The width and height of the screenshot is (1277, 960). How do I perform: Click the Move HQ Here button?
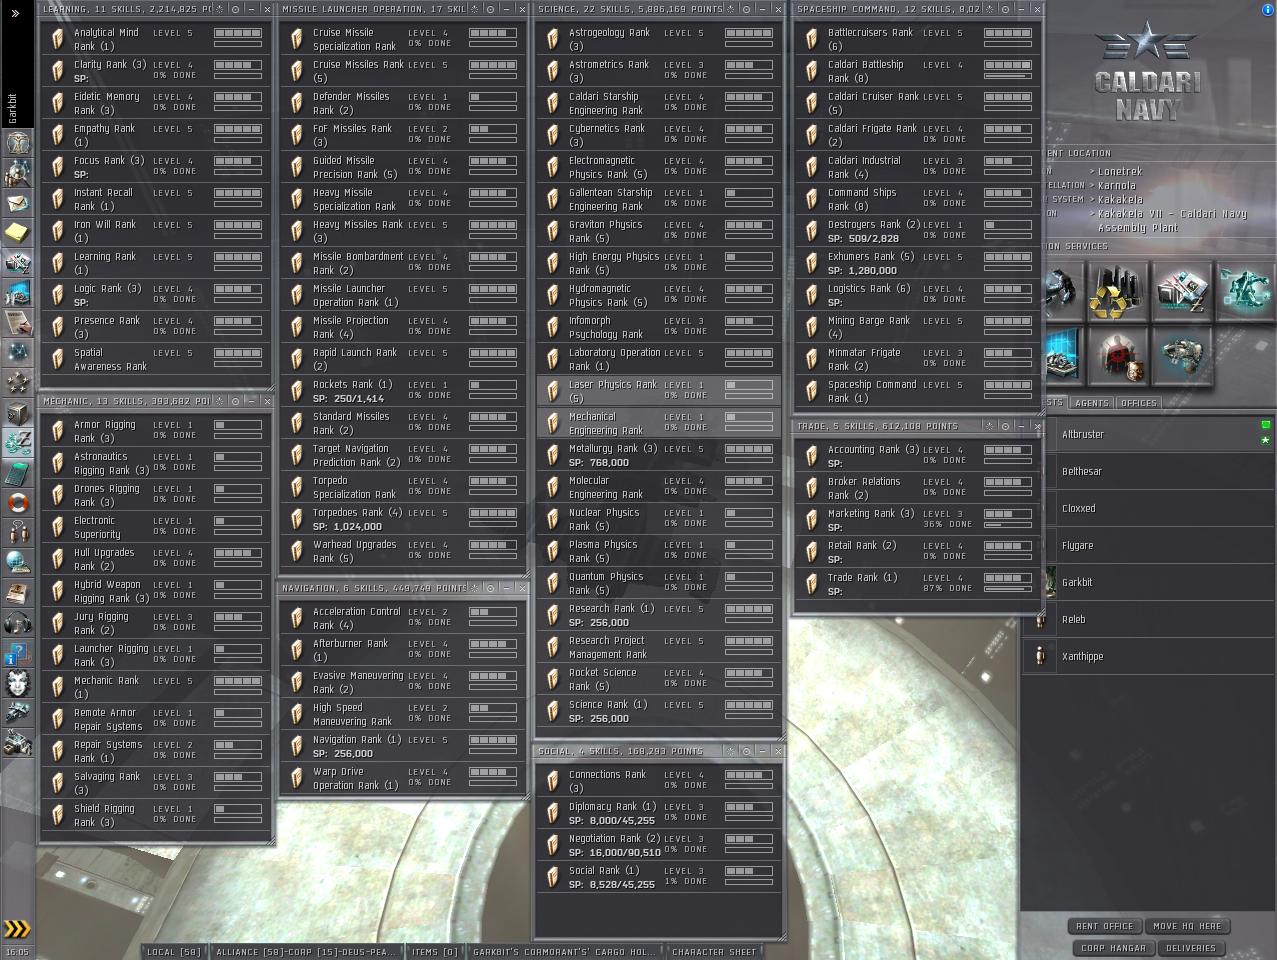(x=1187, y=926)
